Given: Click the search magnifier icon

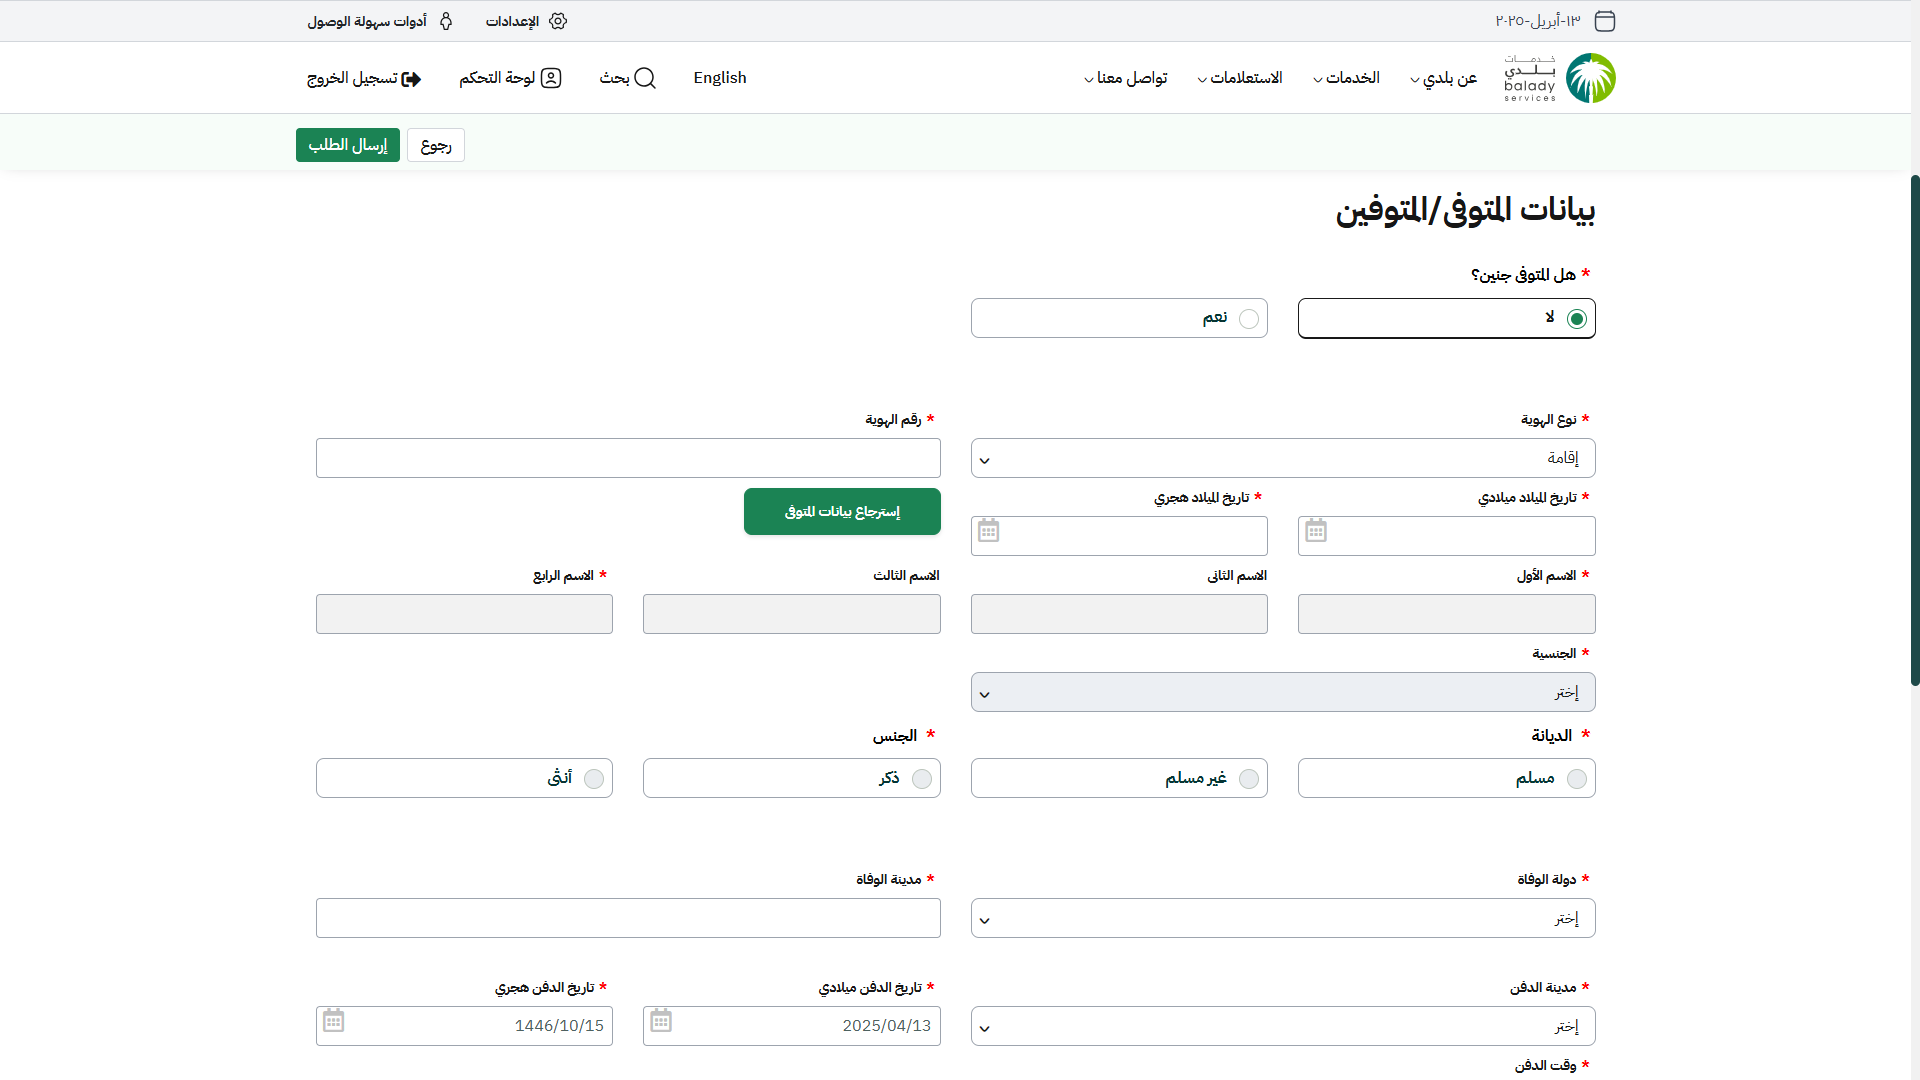Looking at the screenshot, I should [645, 78].
